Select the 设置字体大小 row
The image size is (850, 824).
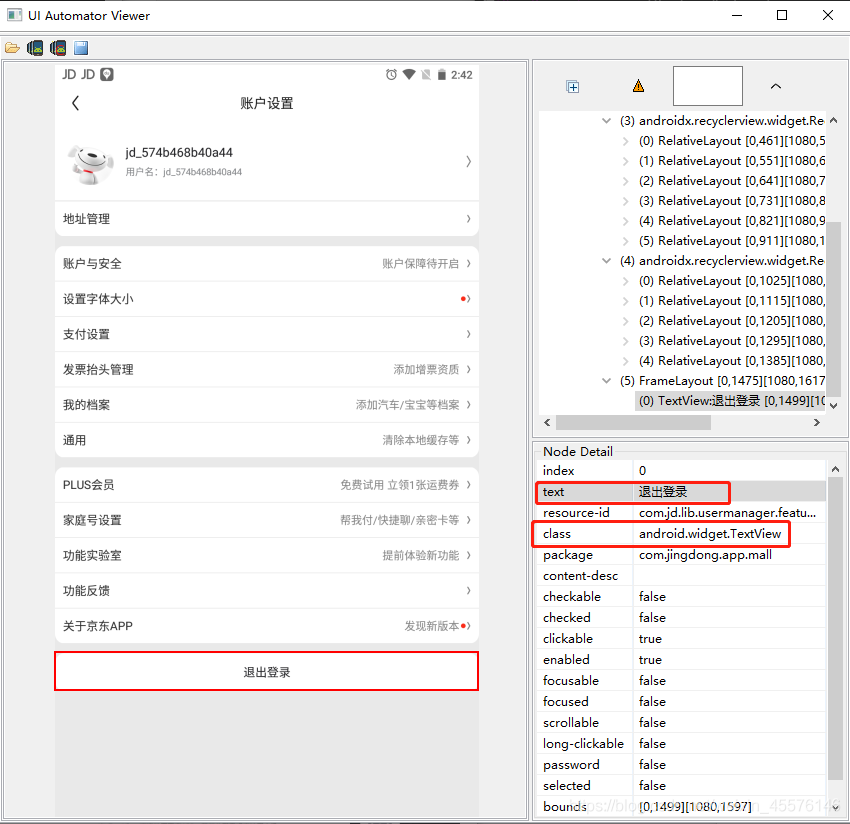tap(267, 299)
